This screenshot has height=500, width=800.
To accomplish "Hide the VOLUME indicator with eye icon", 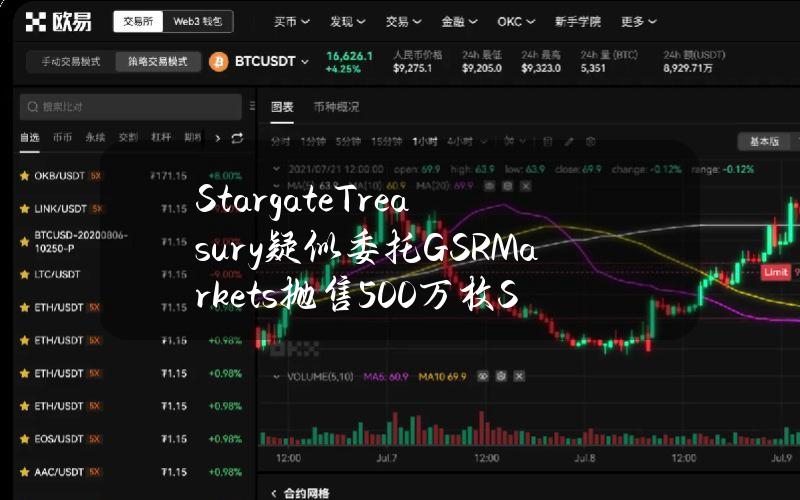I will [x=483, y=377].
